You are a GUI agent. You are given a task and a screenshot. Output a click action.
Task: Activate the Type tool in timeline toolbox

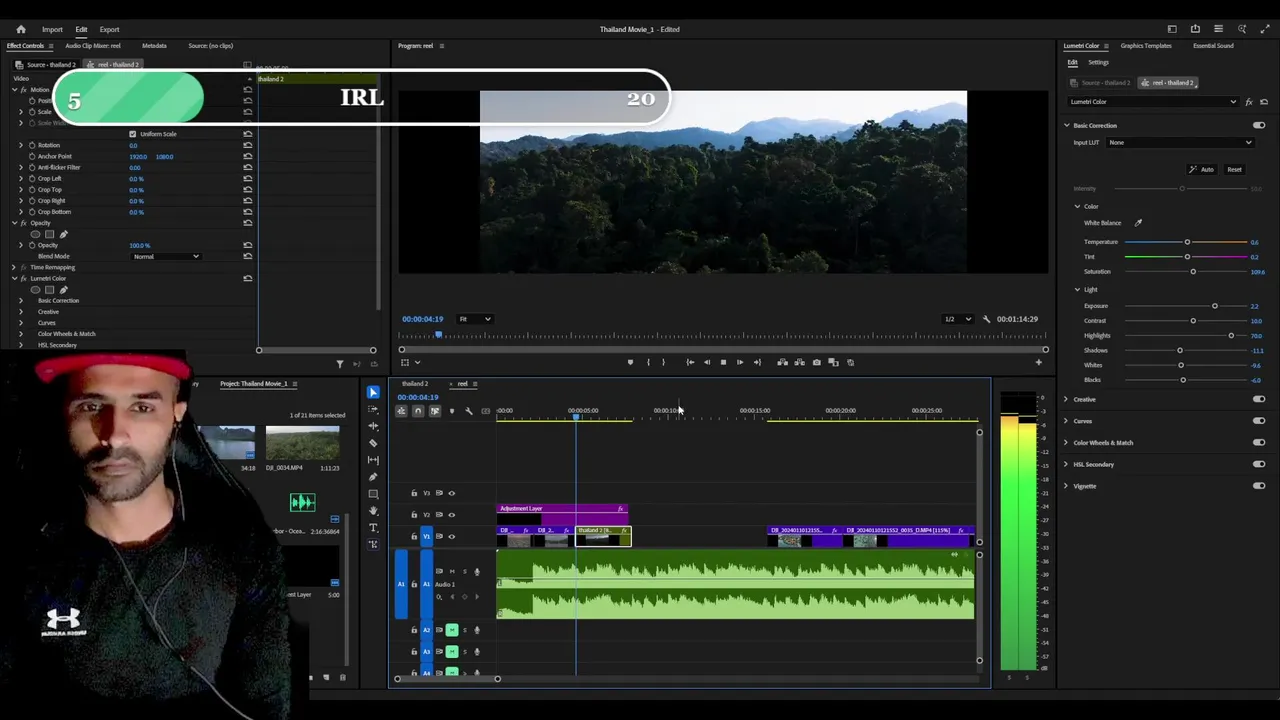pyautogui.click(x=373, y=527)
